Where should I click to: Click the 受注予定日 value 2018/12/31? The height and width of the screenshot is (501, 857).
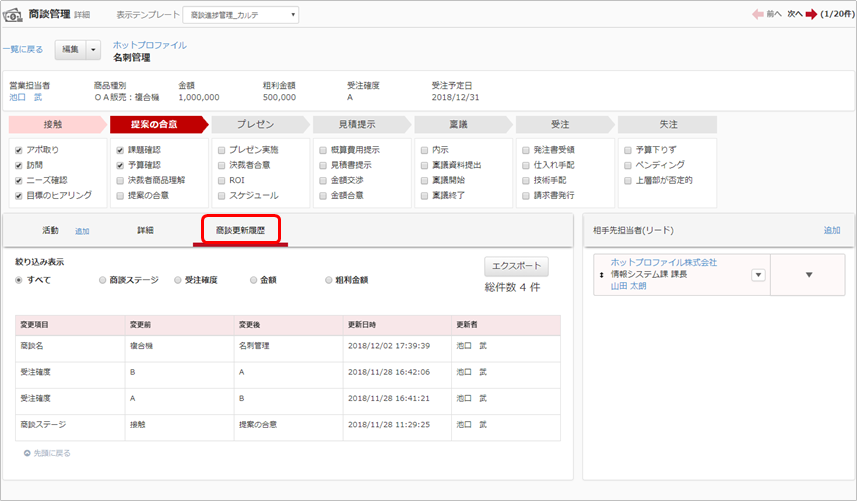coord(455,97)
